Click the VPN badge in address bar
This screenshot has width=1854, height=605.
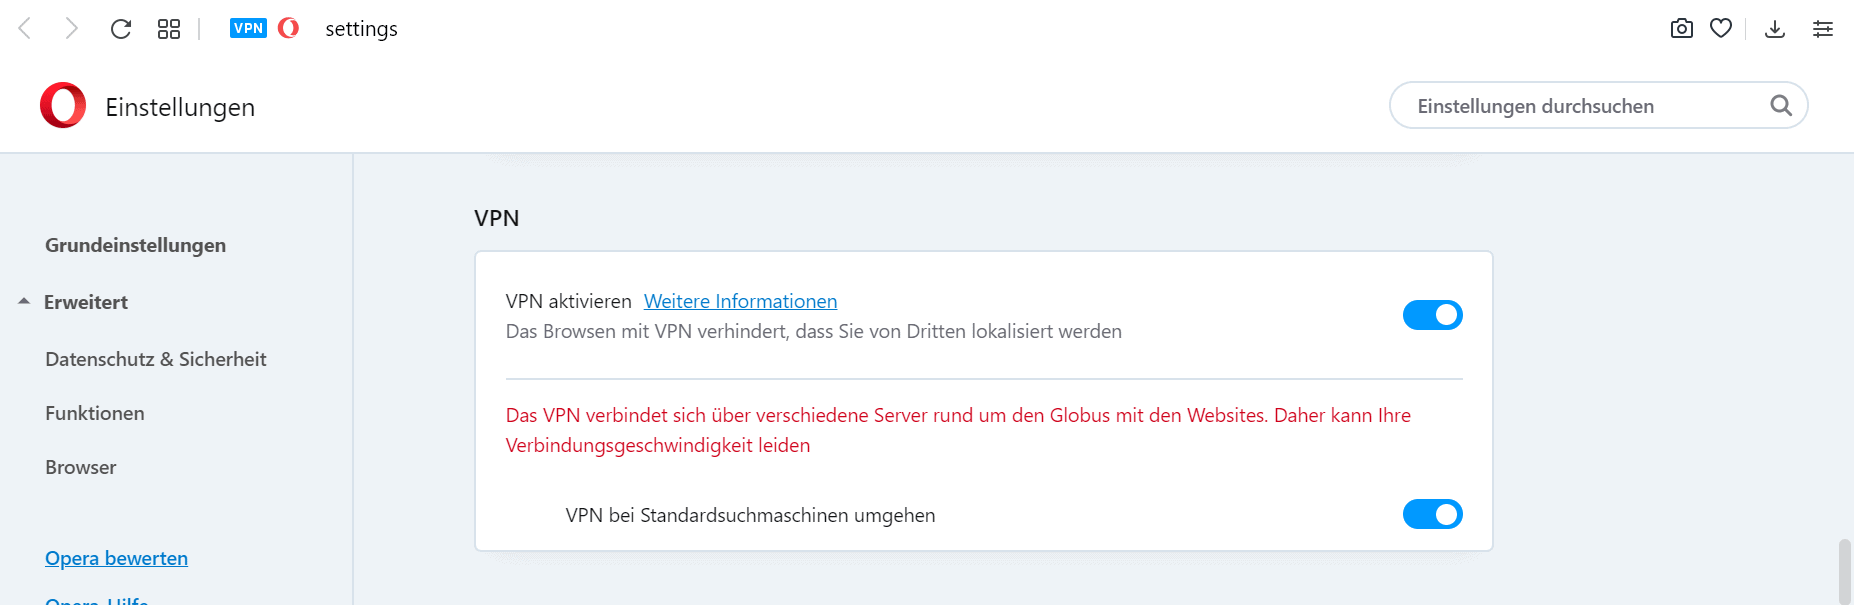point(248,28)
